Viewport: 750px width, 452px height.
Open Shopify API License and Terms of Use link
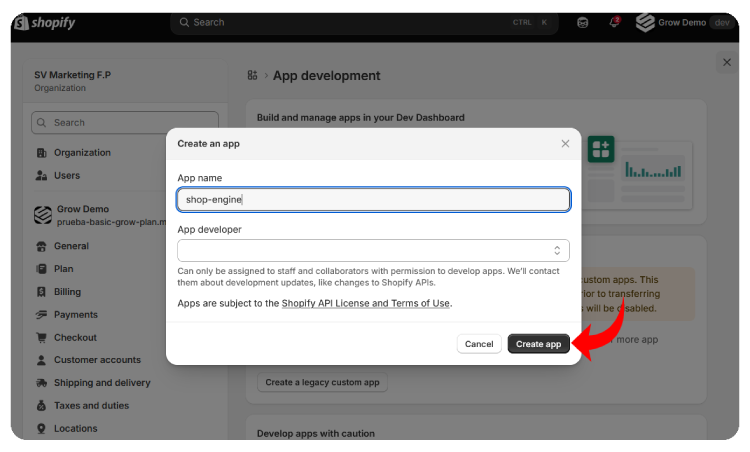click(x=365, y=303)
